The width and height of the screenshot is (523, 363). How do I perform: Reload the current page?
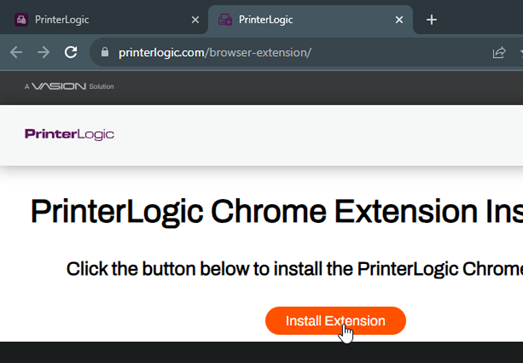point(71,52)
